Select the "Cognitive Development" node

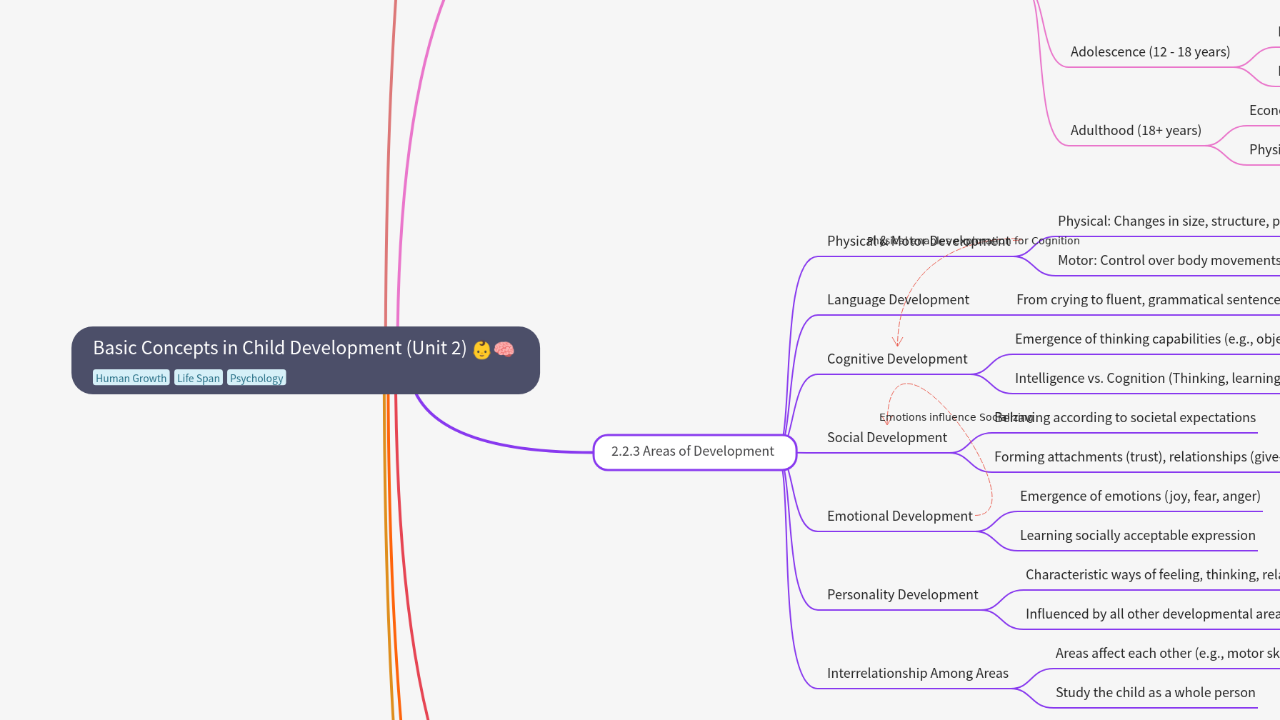tap(897, 358)
